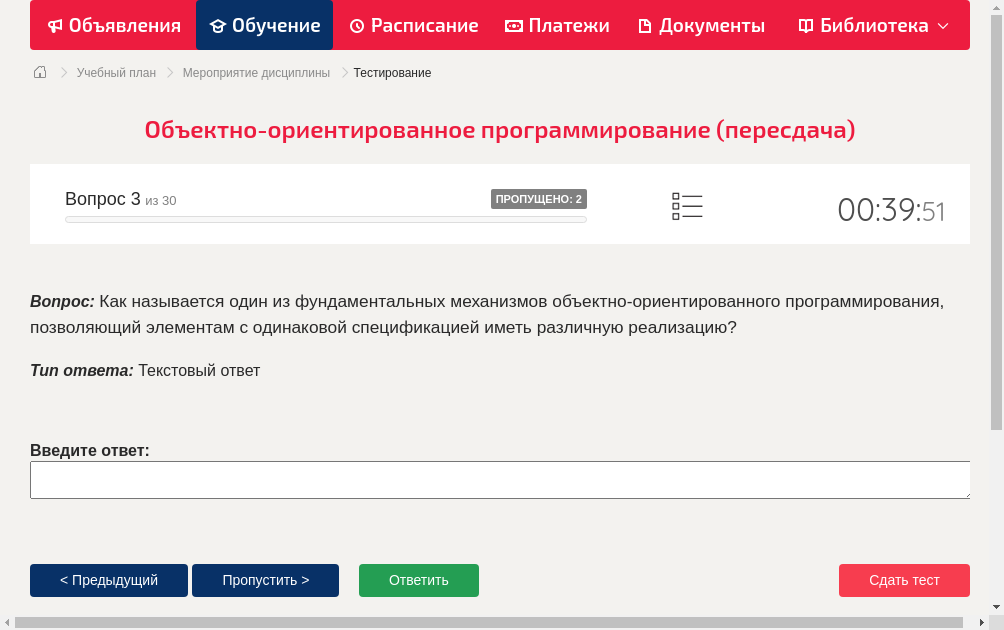Click the Пропустить button

[x=265, y=580]
